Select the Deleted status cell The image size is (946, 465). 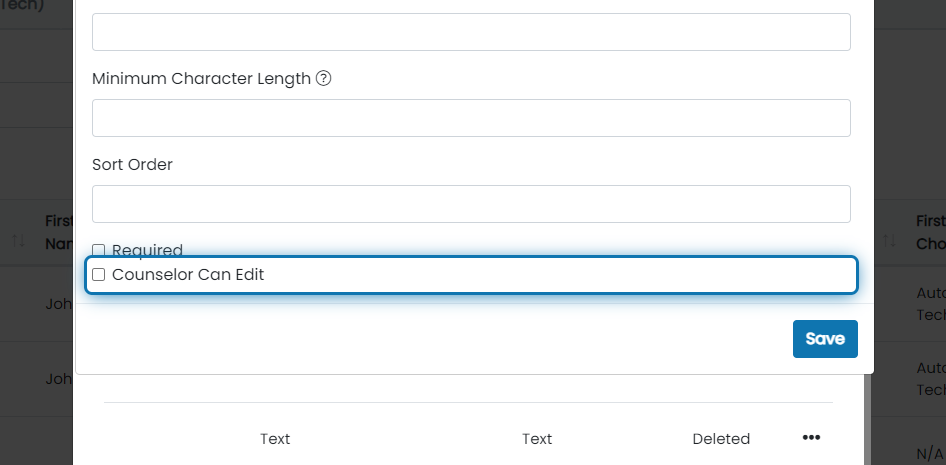pos(721,439)
